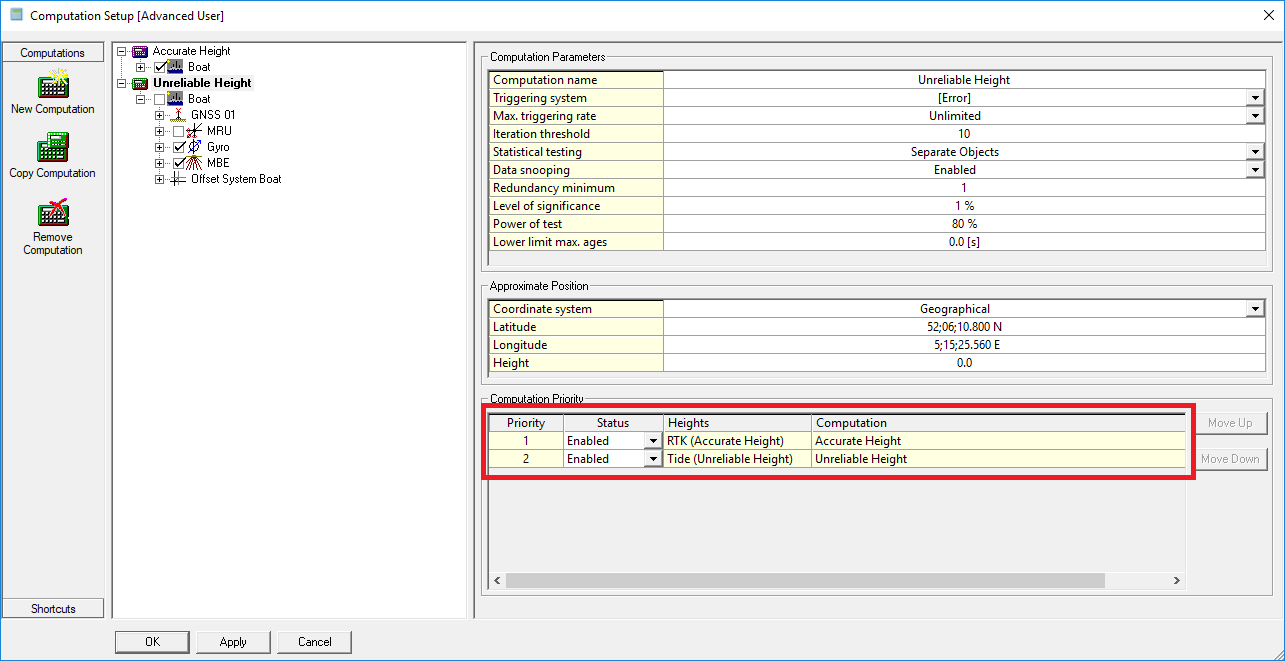Viewport: 1285px width, 661px height.
Task: Uncheck the Gyro checkbox
Action: tap(179, 147)
